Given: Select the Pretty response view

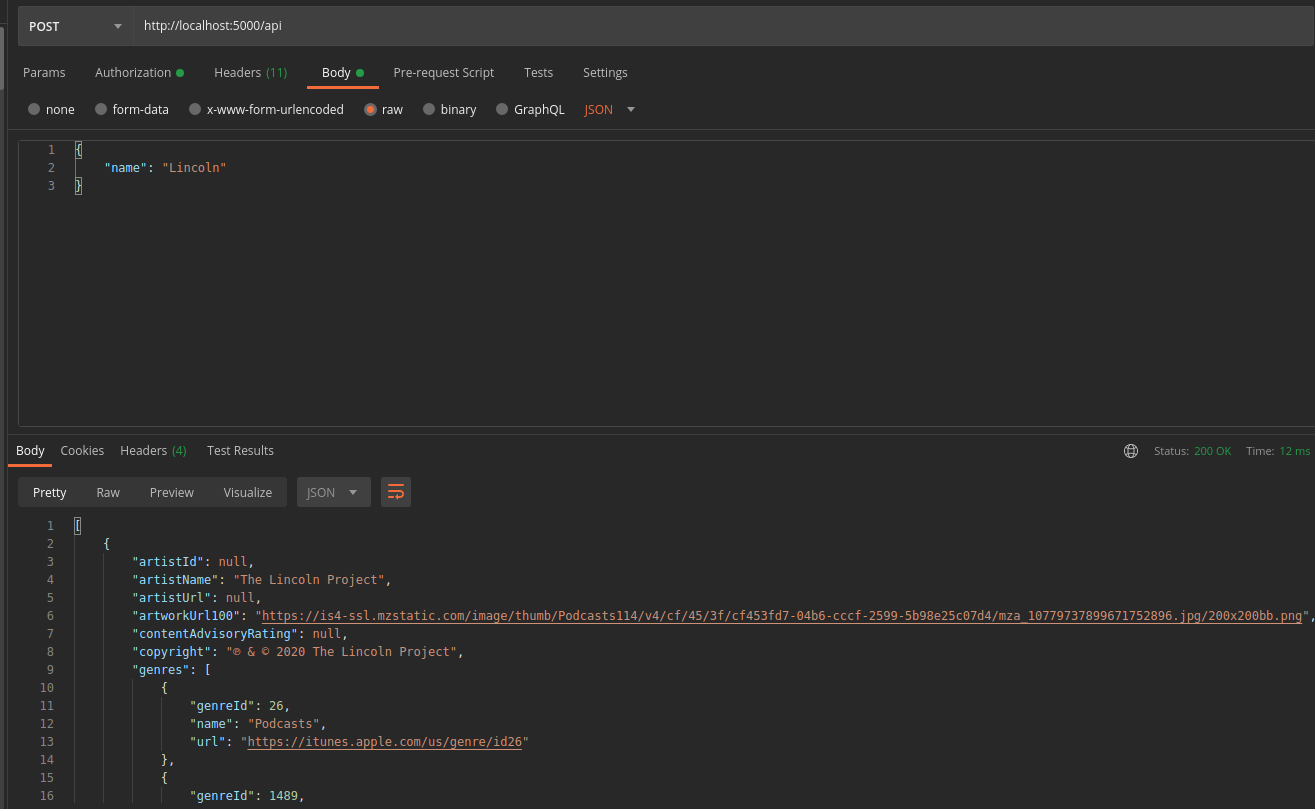Looking at the screenshot, I should point(50,492).
